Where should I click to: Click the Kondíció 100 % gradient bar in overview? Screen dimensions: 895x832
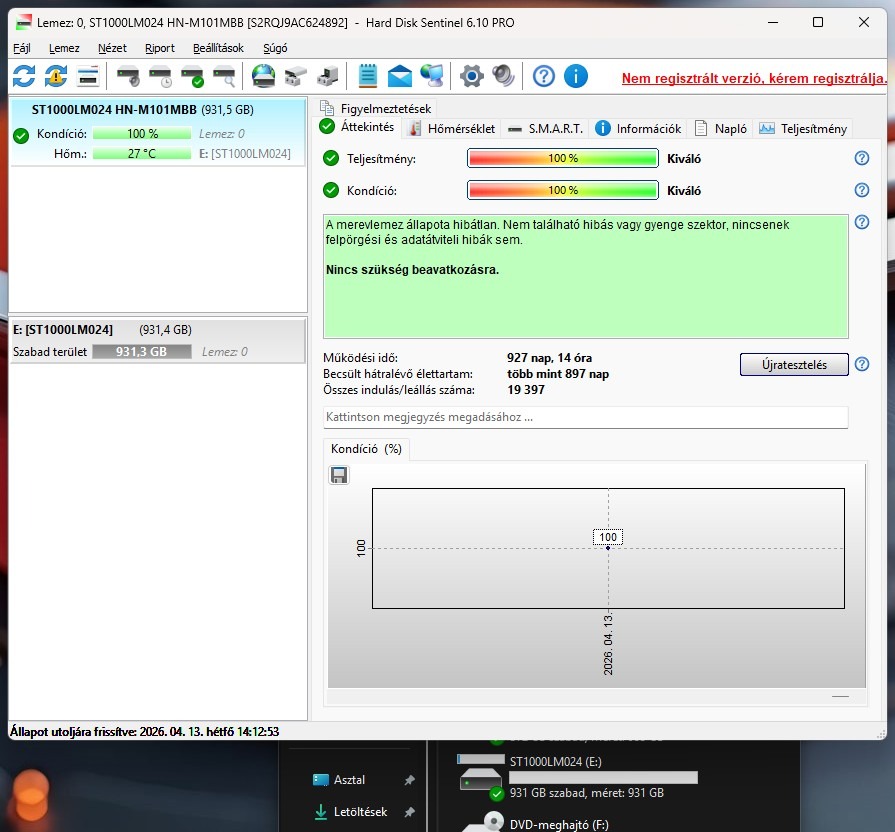563,190
